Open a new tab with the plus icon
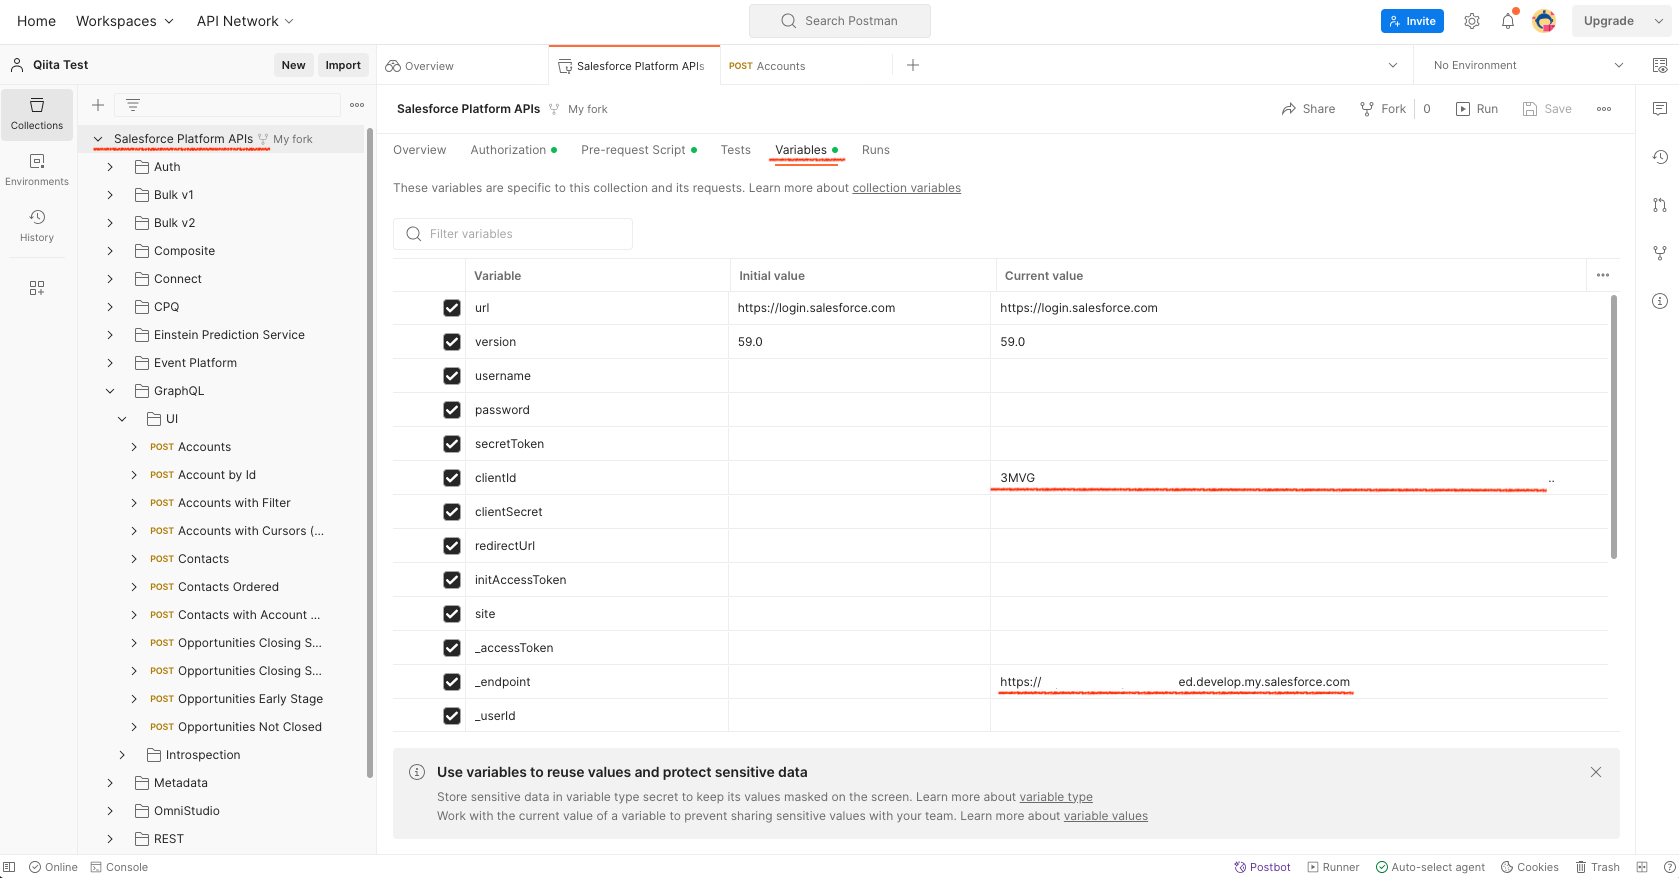This screenshot has height=878, width=1679. [x=913, y=65]
